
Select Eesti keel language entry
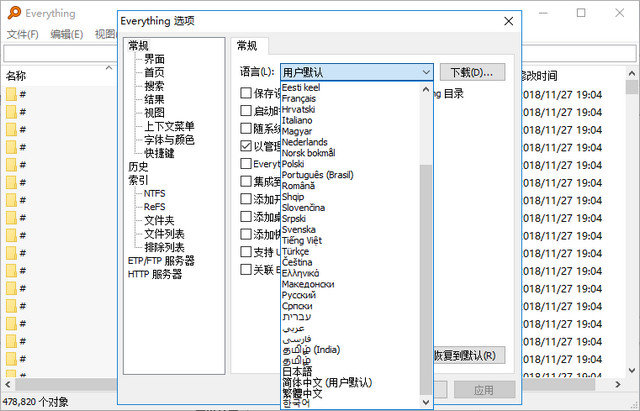pyautogui.click(x=301, y=87)
